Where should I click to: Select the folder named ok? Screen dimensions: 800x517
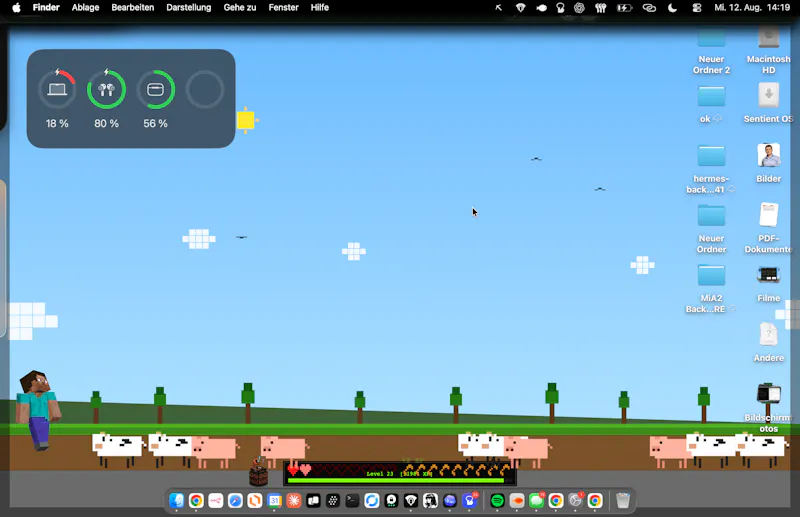pos(711,96)
